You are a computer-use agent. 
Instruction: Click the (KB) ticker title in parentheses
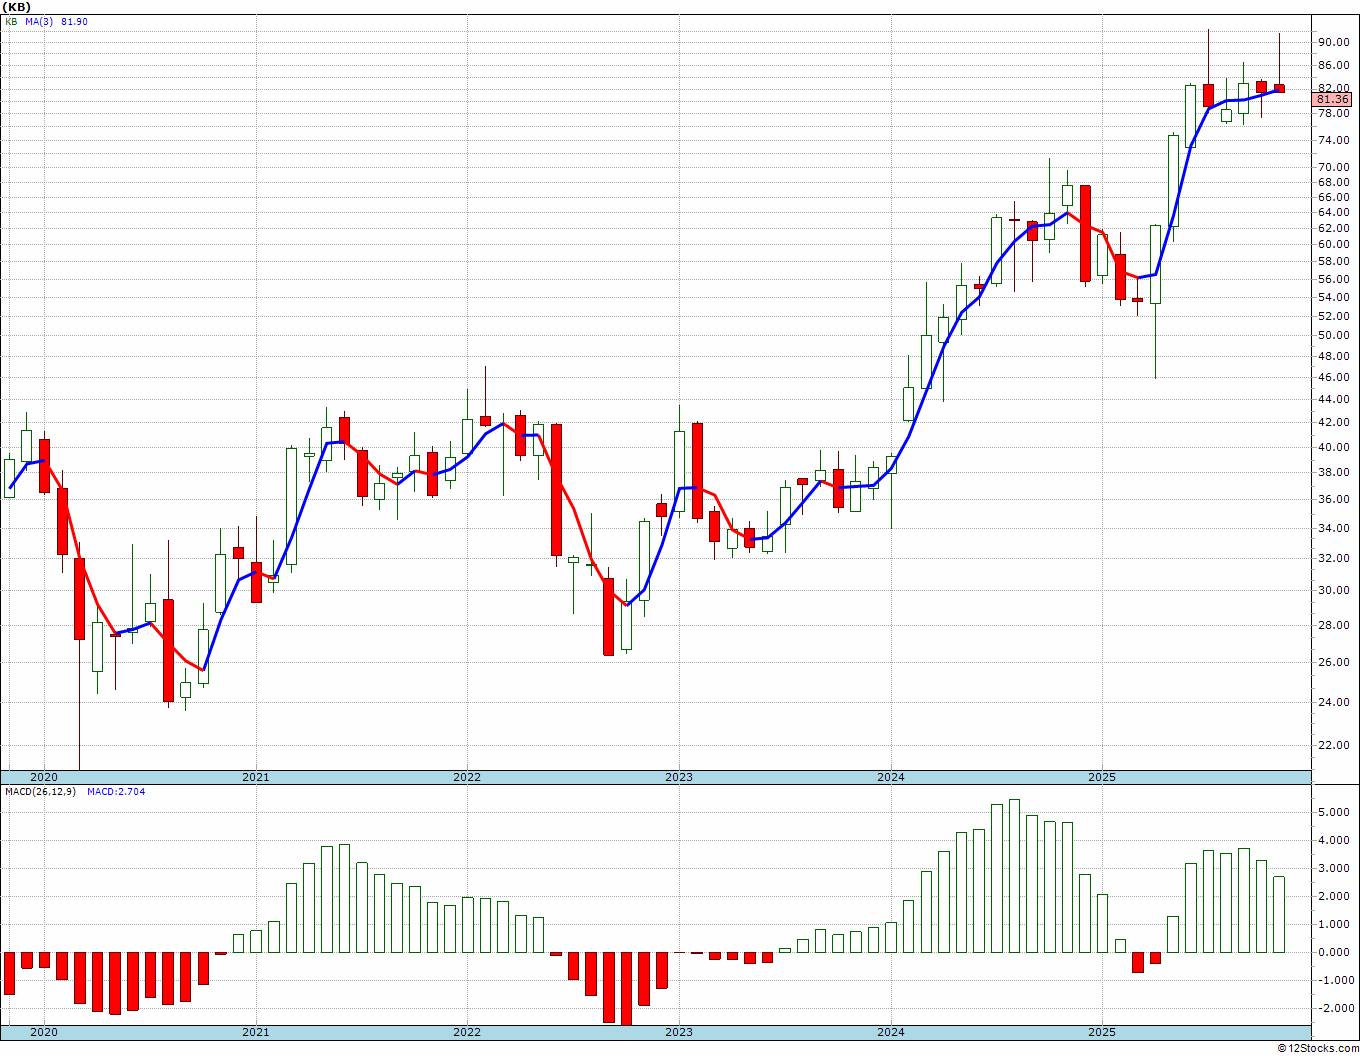(x=16, y=7)
